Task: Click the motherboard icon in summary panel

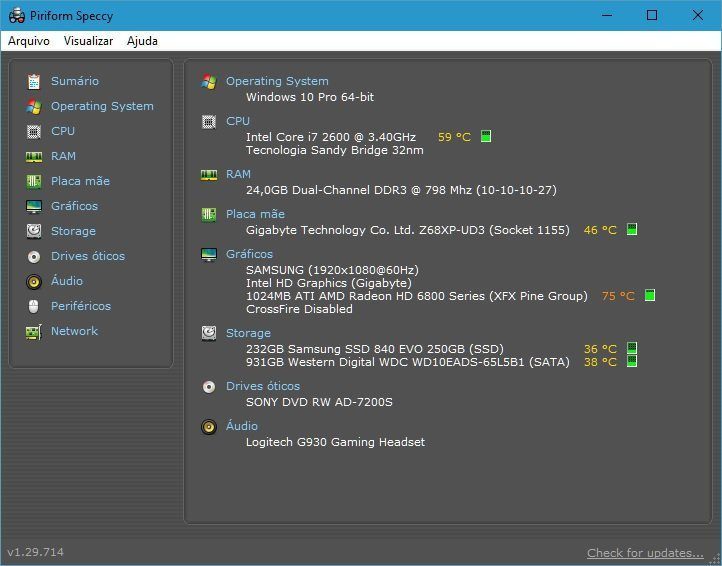Action: coord(209,215)
